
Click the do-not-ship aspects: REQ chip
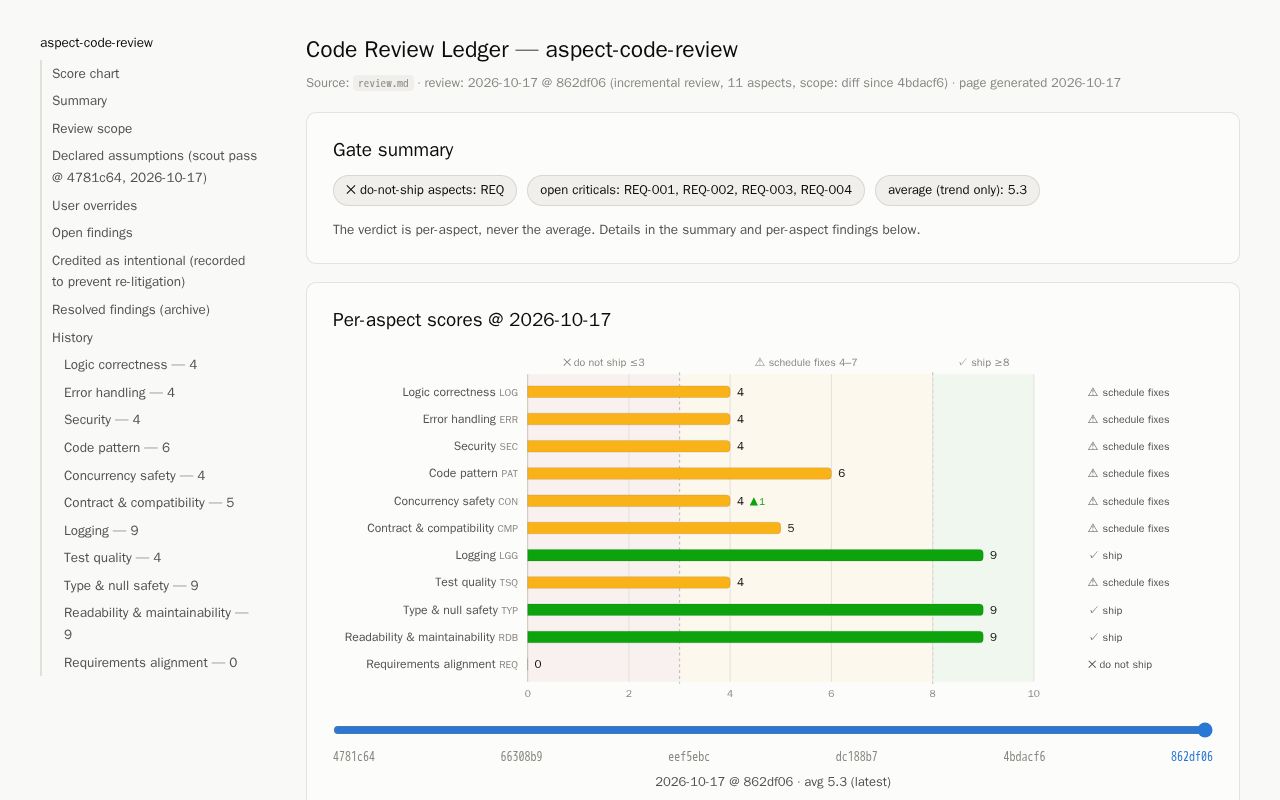425,190
